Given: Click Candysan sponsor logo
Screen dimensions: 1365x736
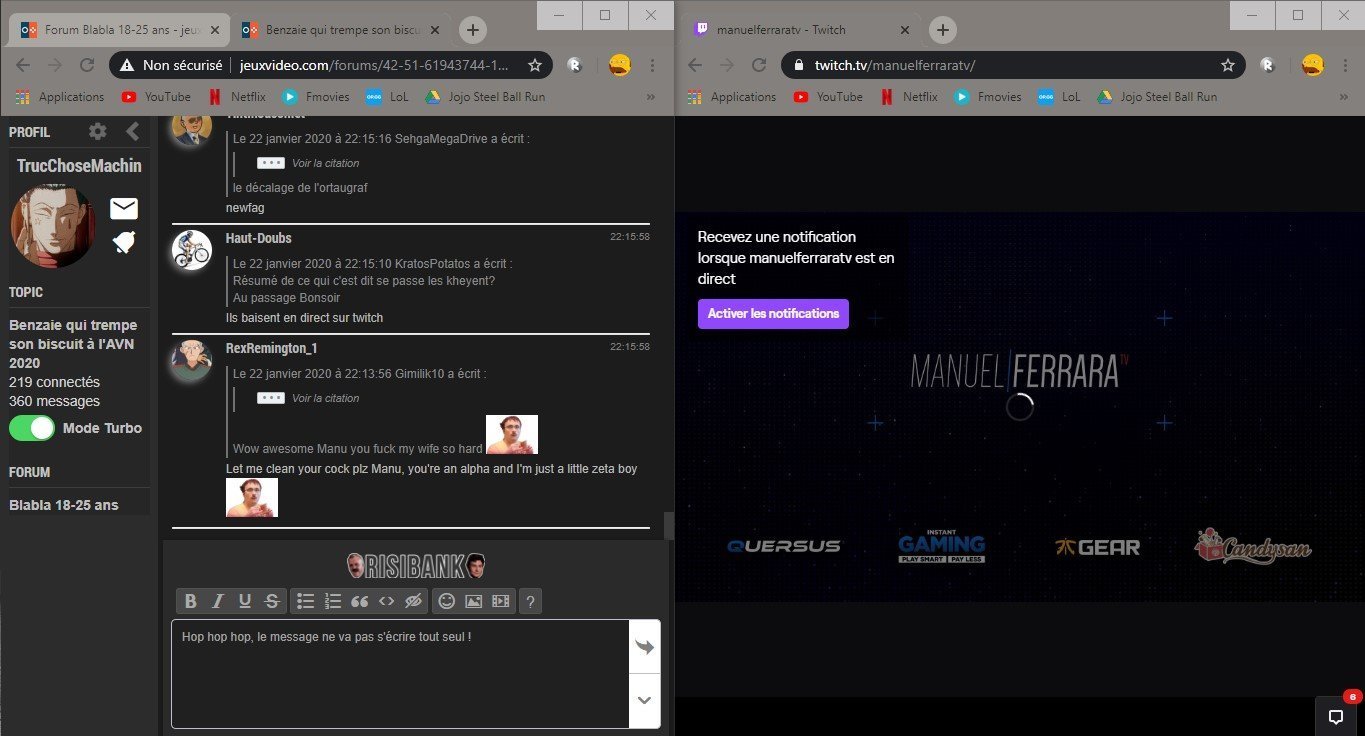Looking at the screenshot, I should pyautogui.click(x=1253, y=545).
